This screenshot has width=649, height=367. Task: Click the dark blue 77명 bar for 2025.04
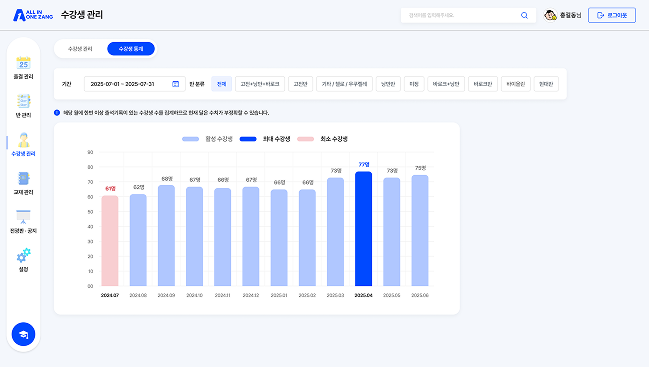coord(363,229)
